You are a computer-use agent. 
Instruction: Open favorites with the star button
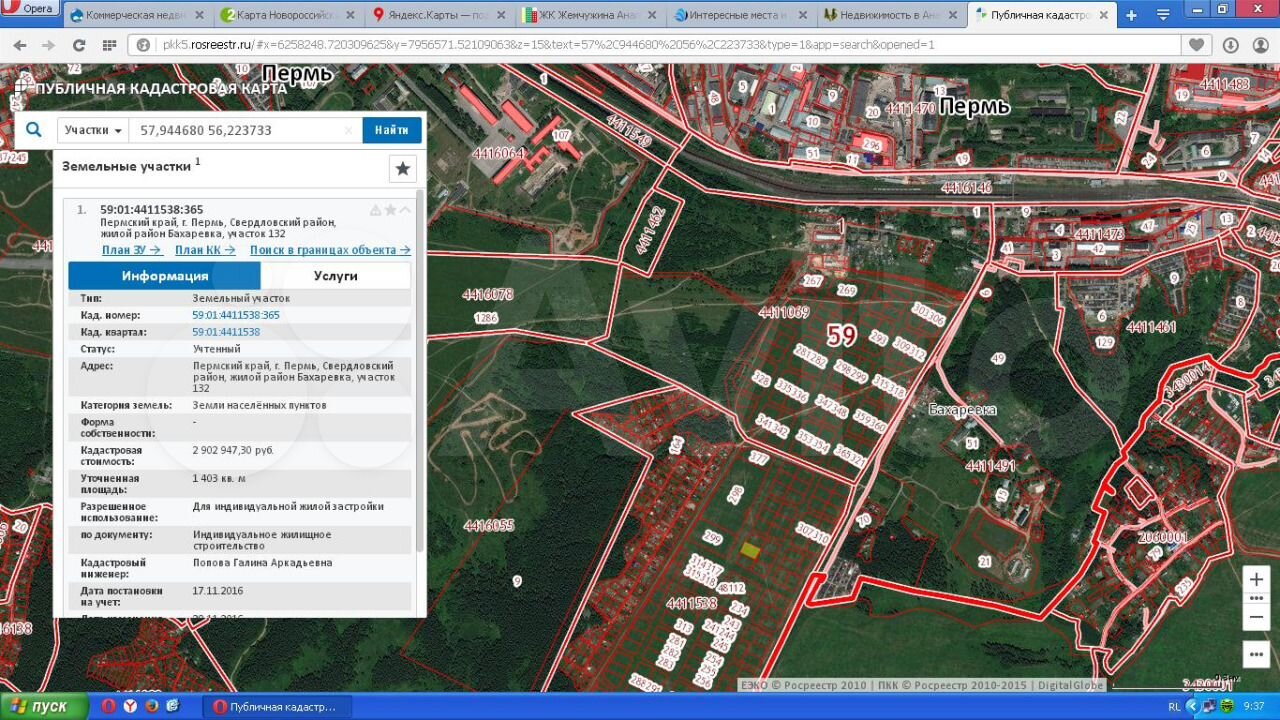pos(402,169)
